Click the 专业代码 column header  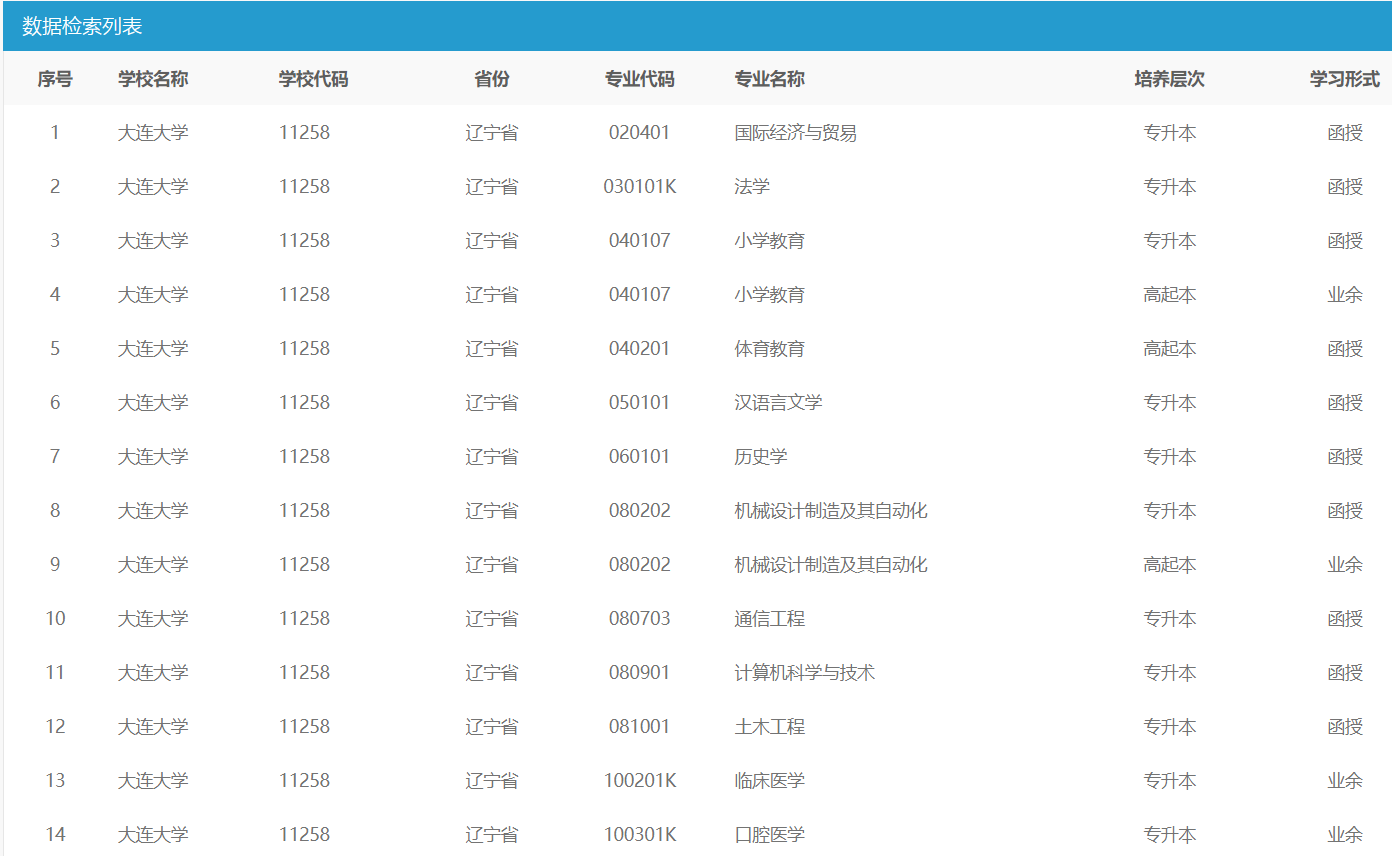coord(640,79)
